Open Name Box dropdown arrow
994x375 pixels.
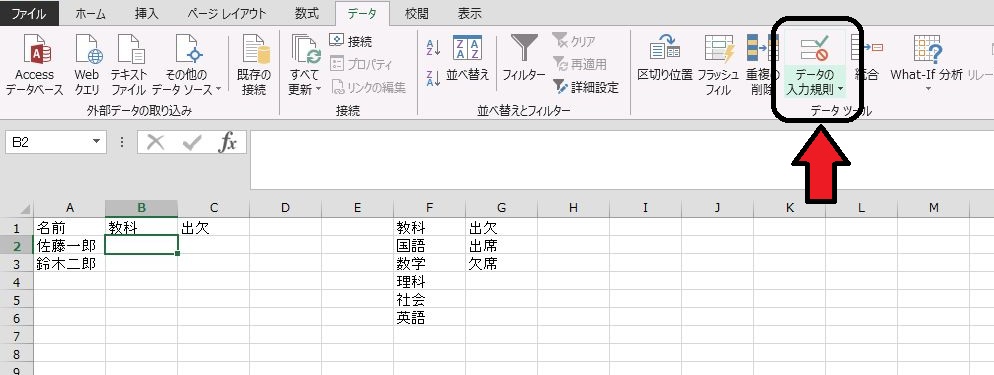click(x=96, y=143)
